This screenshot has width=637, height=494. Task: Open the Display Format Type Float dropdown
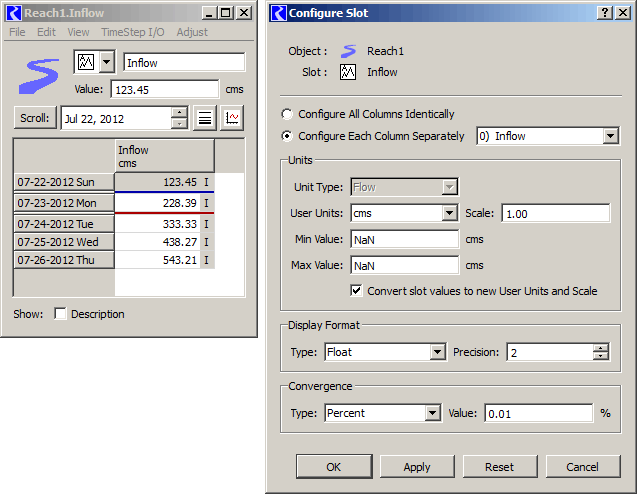click(386, 352)
